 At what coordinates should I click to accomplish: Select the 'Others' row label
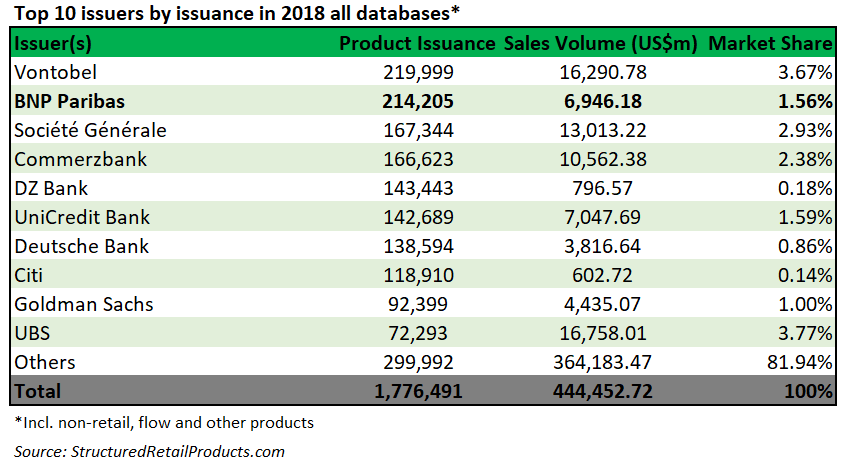(45, 362)
